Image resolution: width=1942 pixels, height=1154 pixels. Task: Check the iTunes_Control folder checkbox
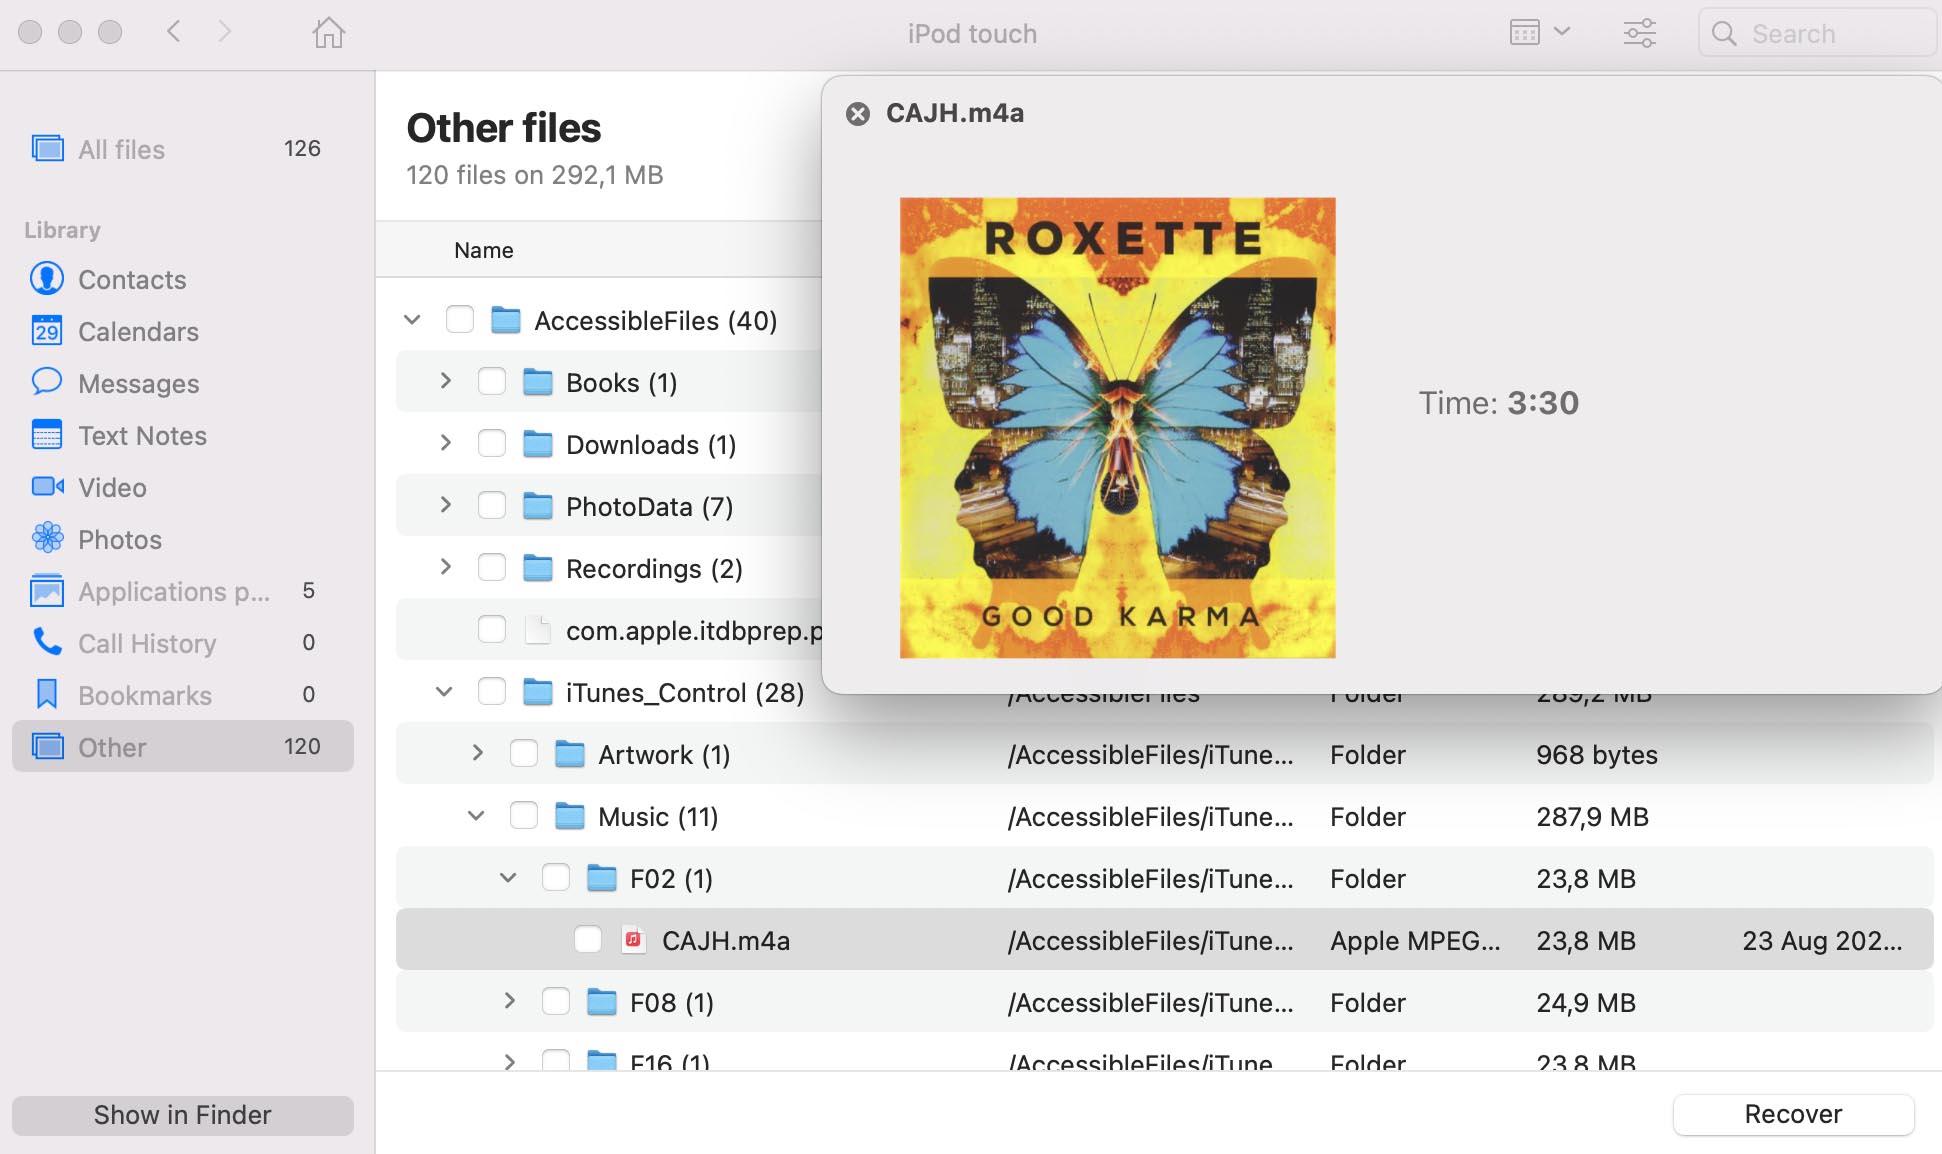492,692
